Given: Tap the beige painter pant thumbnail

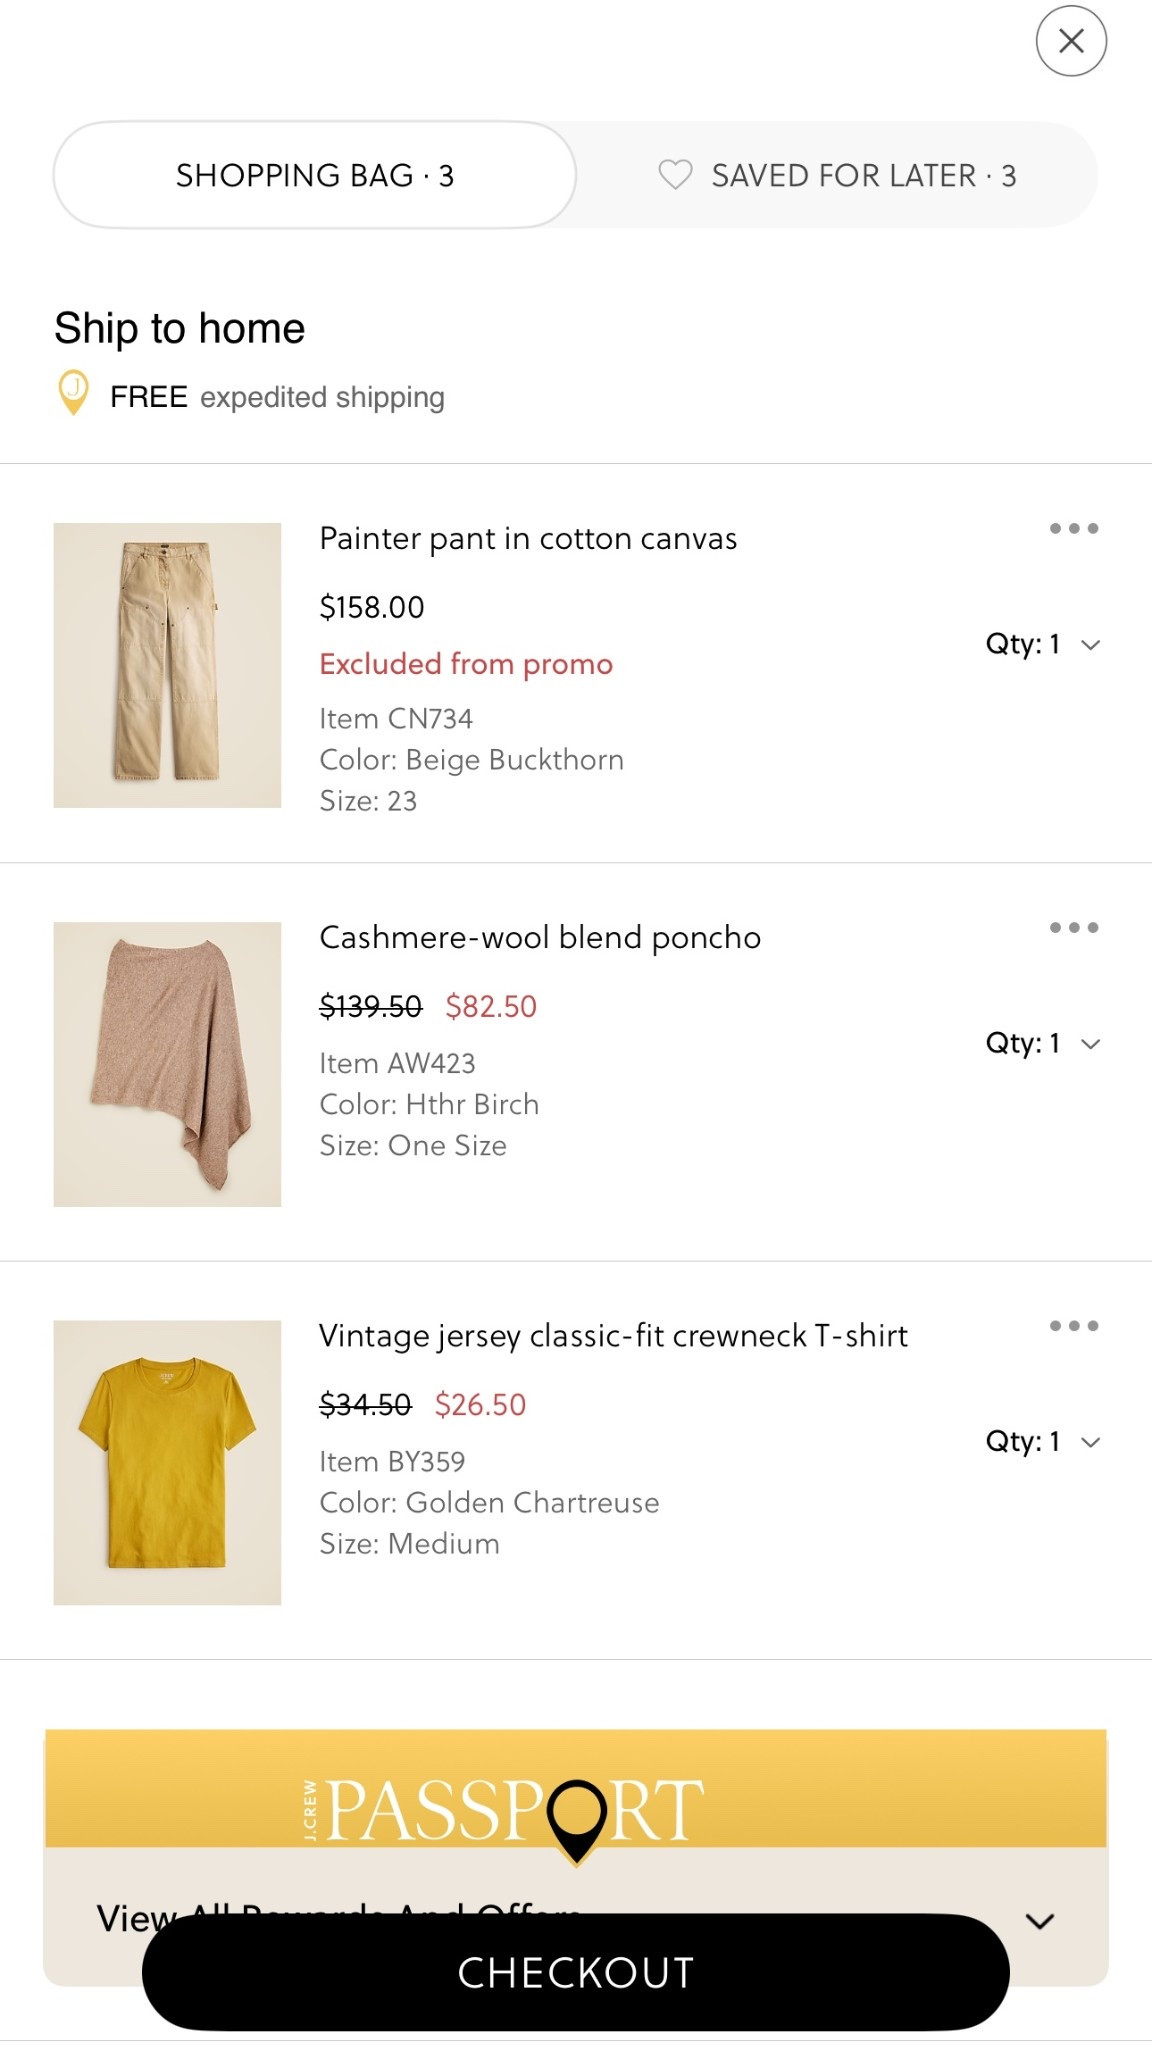Looking at the screenshot, I should click(167, 665).
